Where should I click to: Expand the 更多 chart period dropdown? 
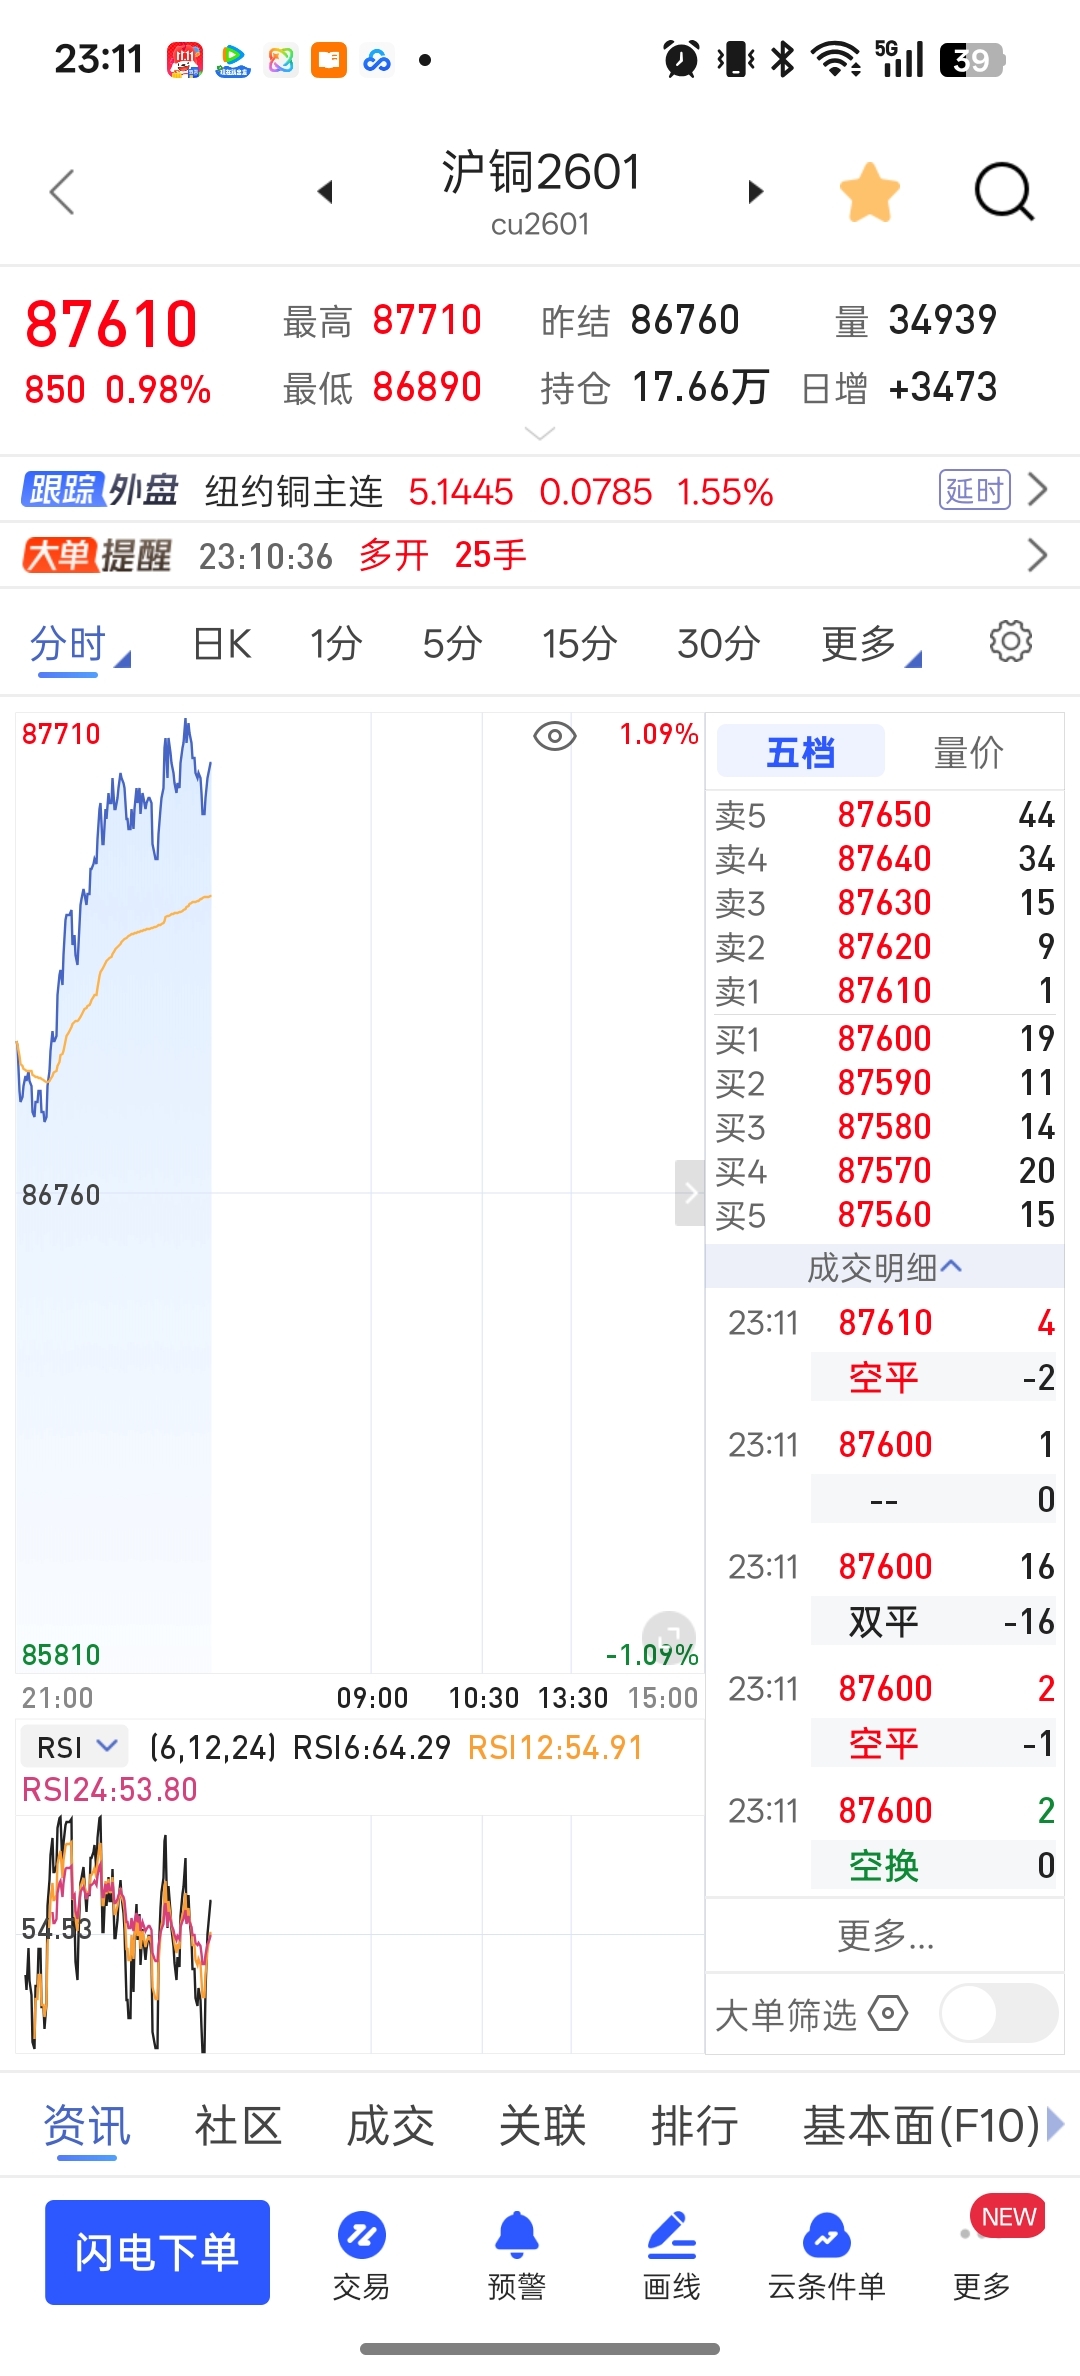(870, 644)
